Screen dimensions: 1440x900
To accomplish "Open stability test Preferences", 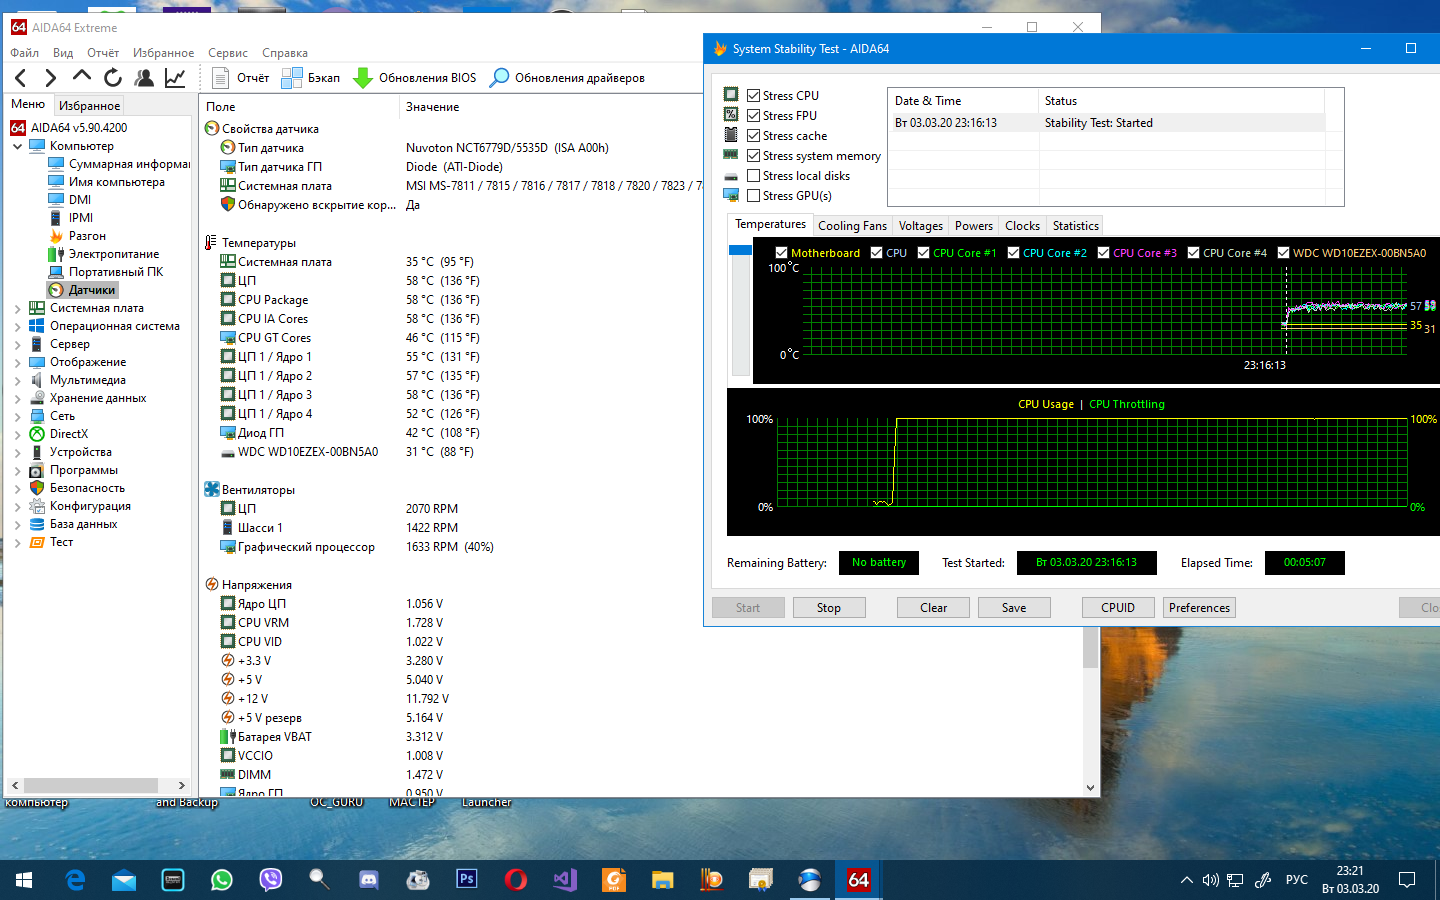I will tap(1199, 608).
